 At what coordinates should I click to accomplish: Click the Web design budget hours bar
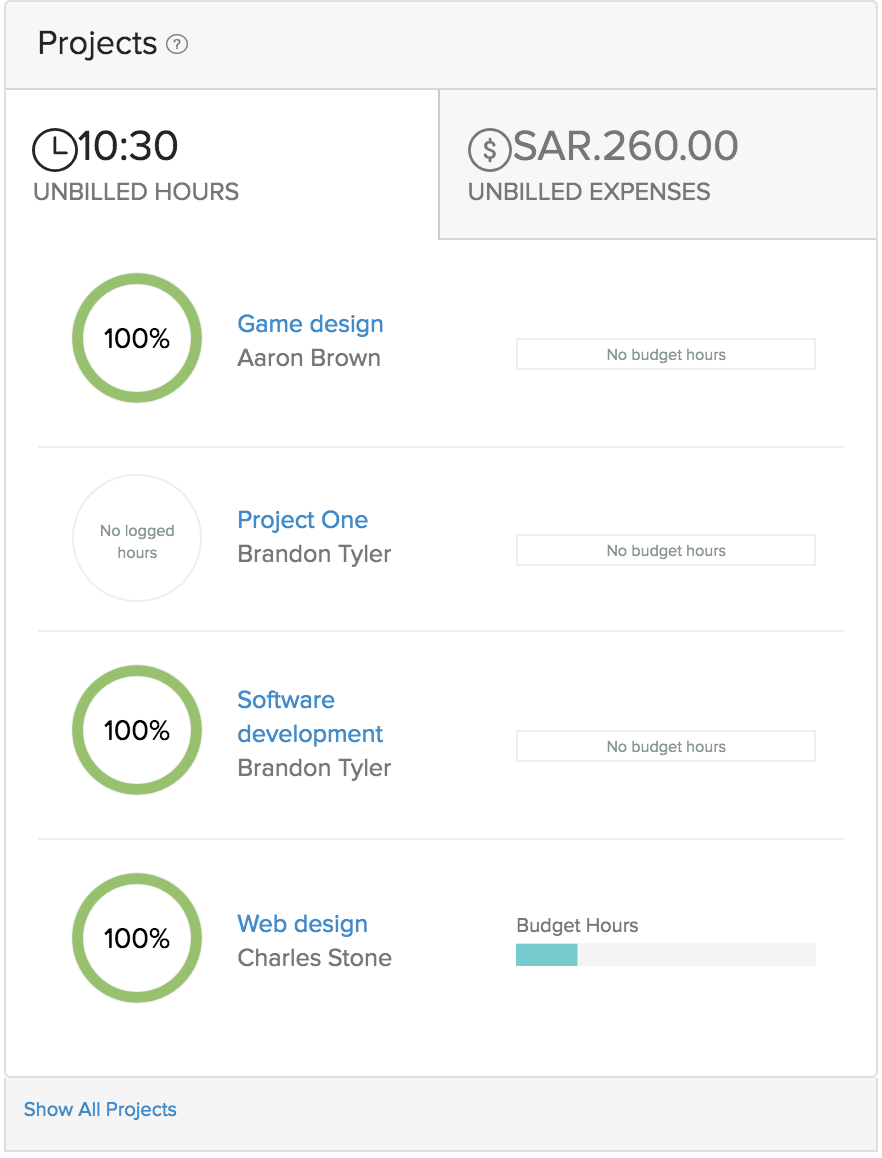665,955
